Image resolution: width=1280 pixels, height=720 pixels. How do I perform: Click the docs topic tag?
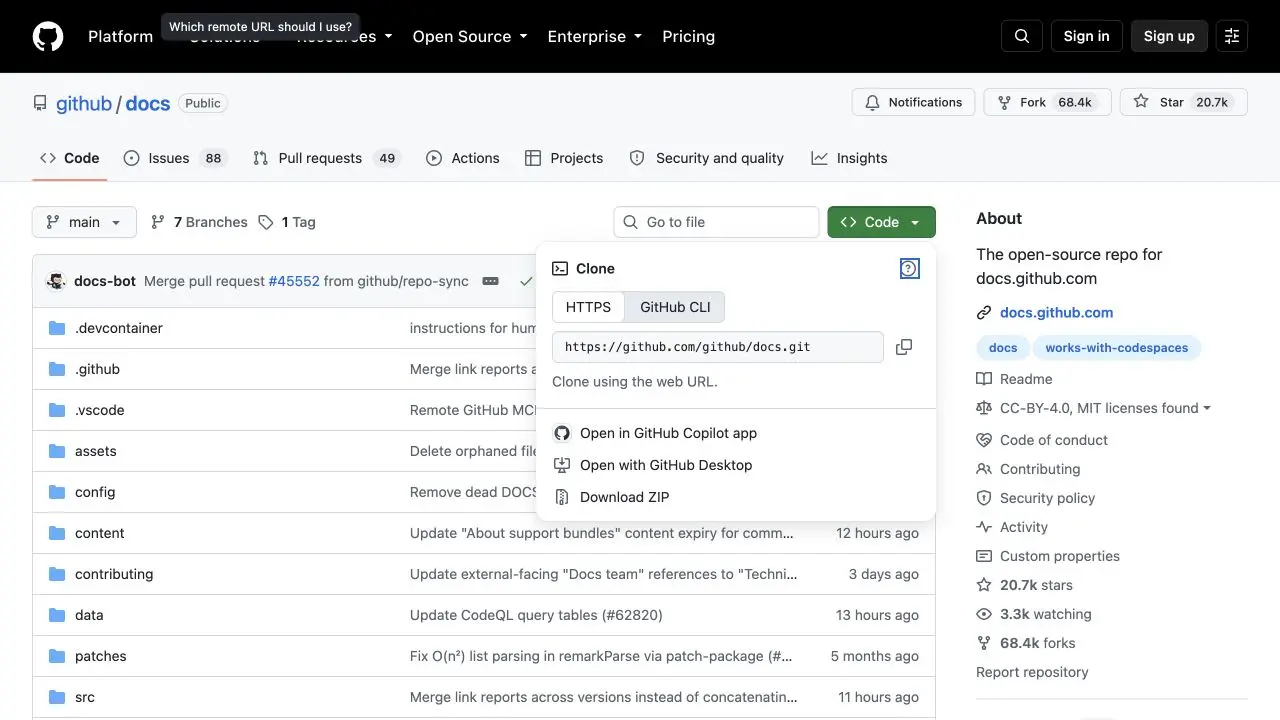click(1003, 348)
